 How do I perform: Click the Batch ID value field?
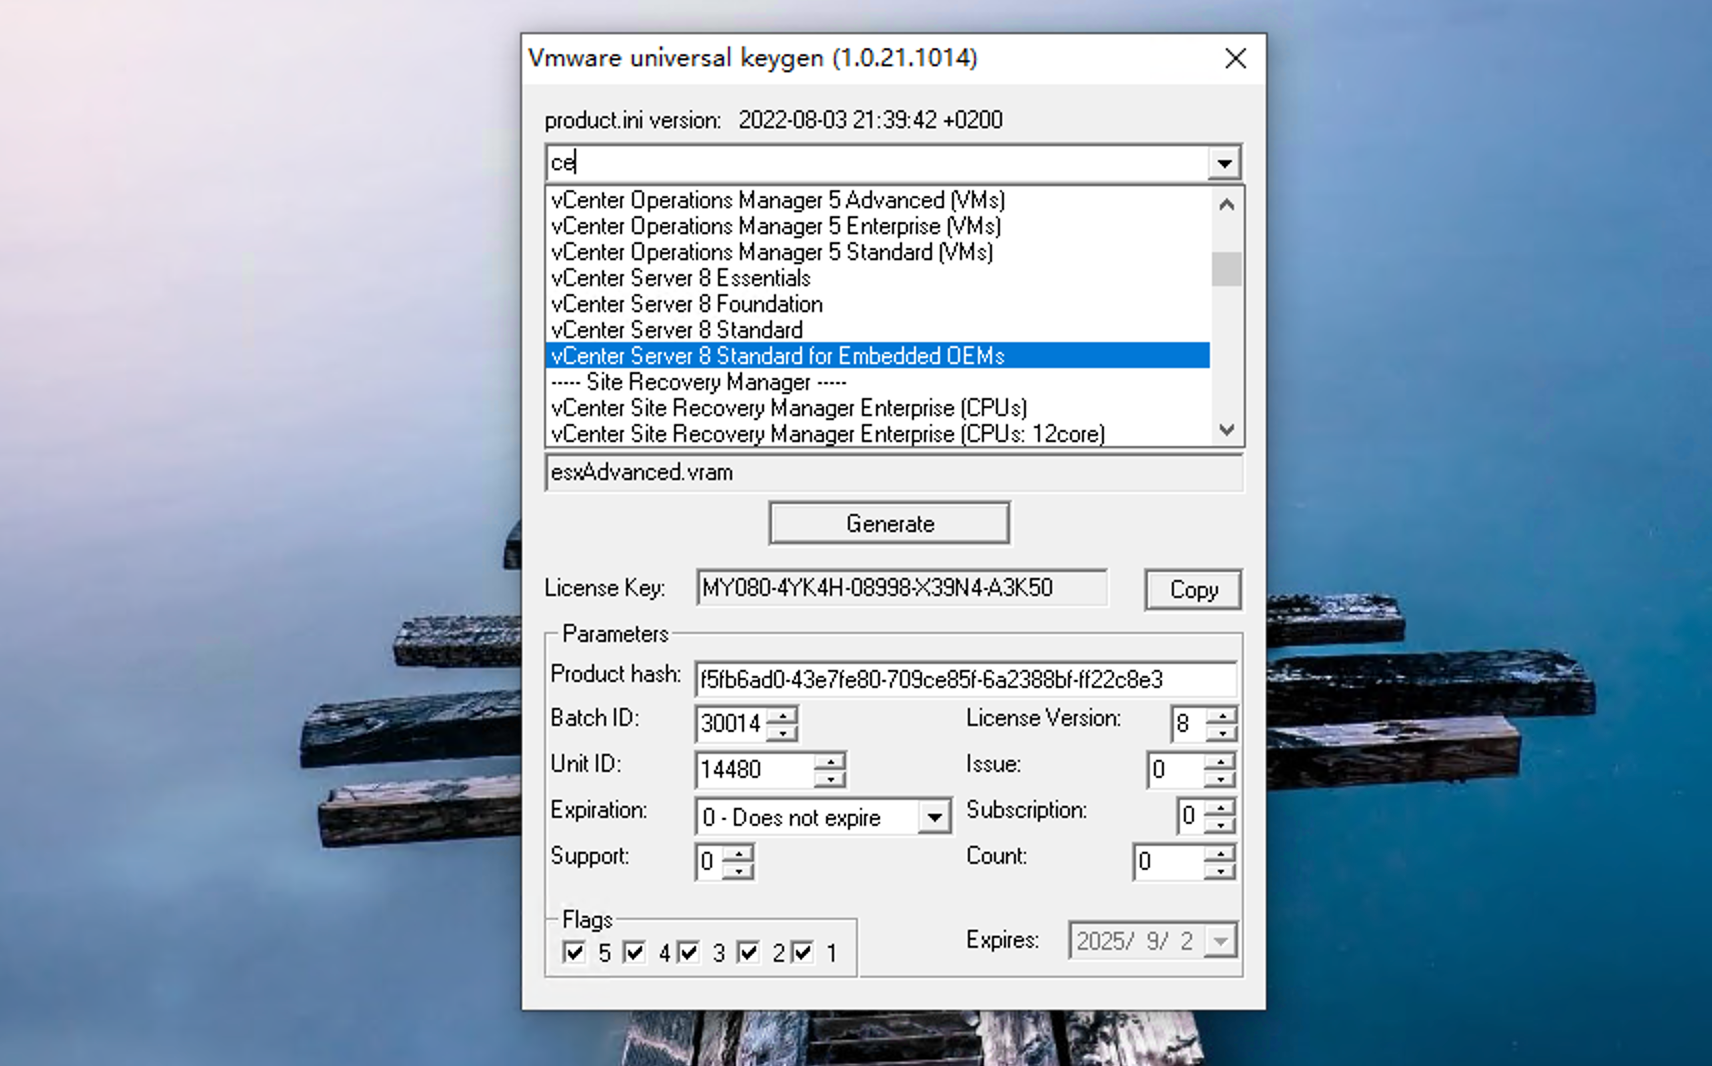pyautogui.click(x=731, y=724)
